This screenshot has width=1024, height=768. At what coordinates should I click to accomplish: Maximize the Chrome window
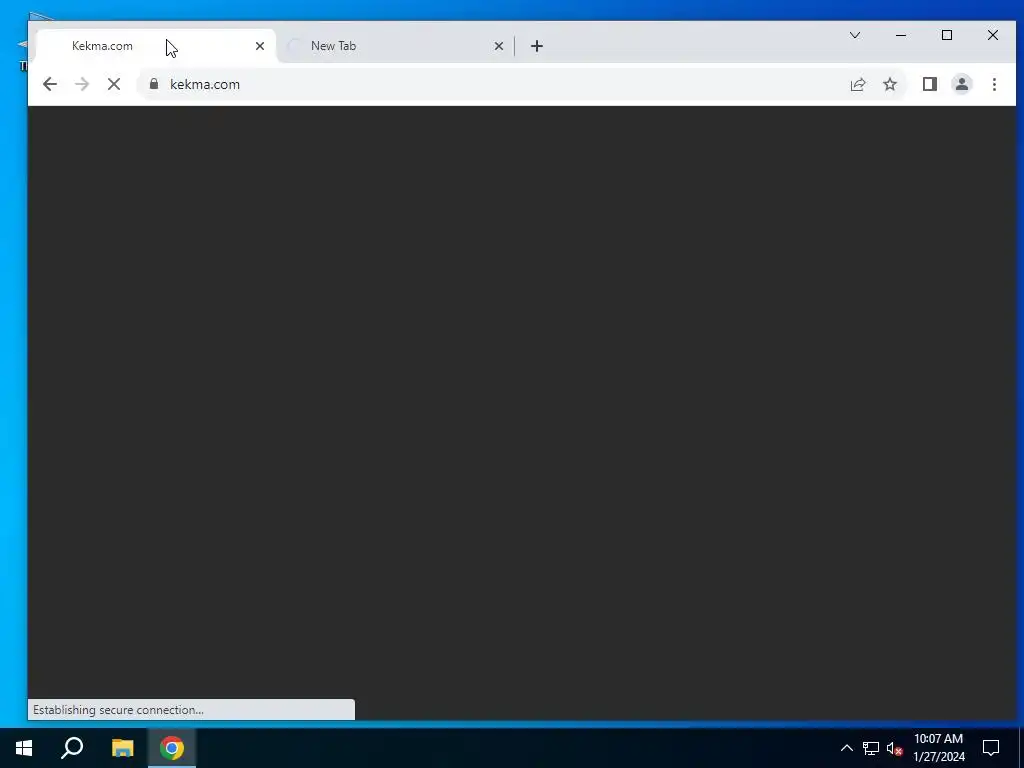tap(947, 35)
